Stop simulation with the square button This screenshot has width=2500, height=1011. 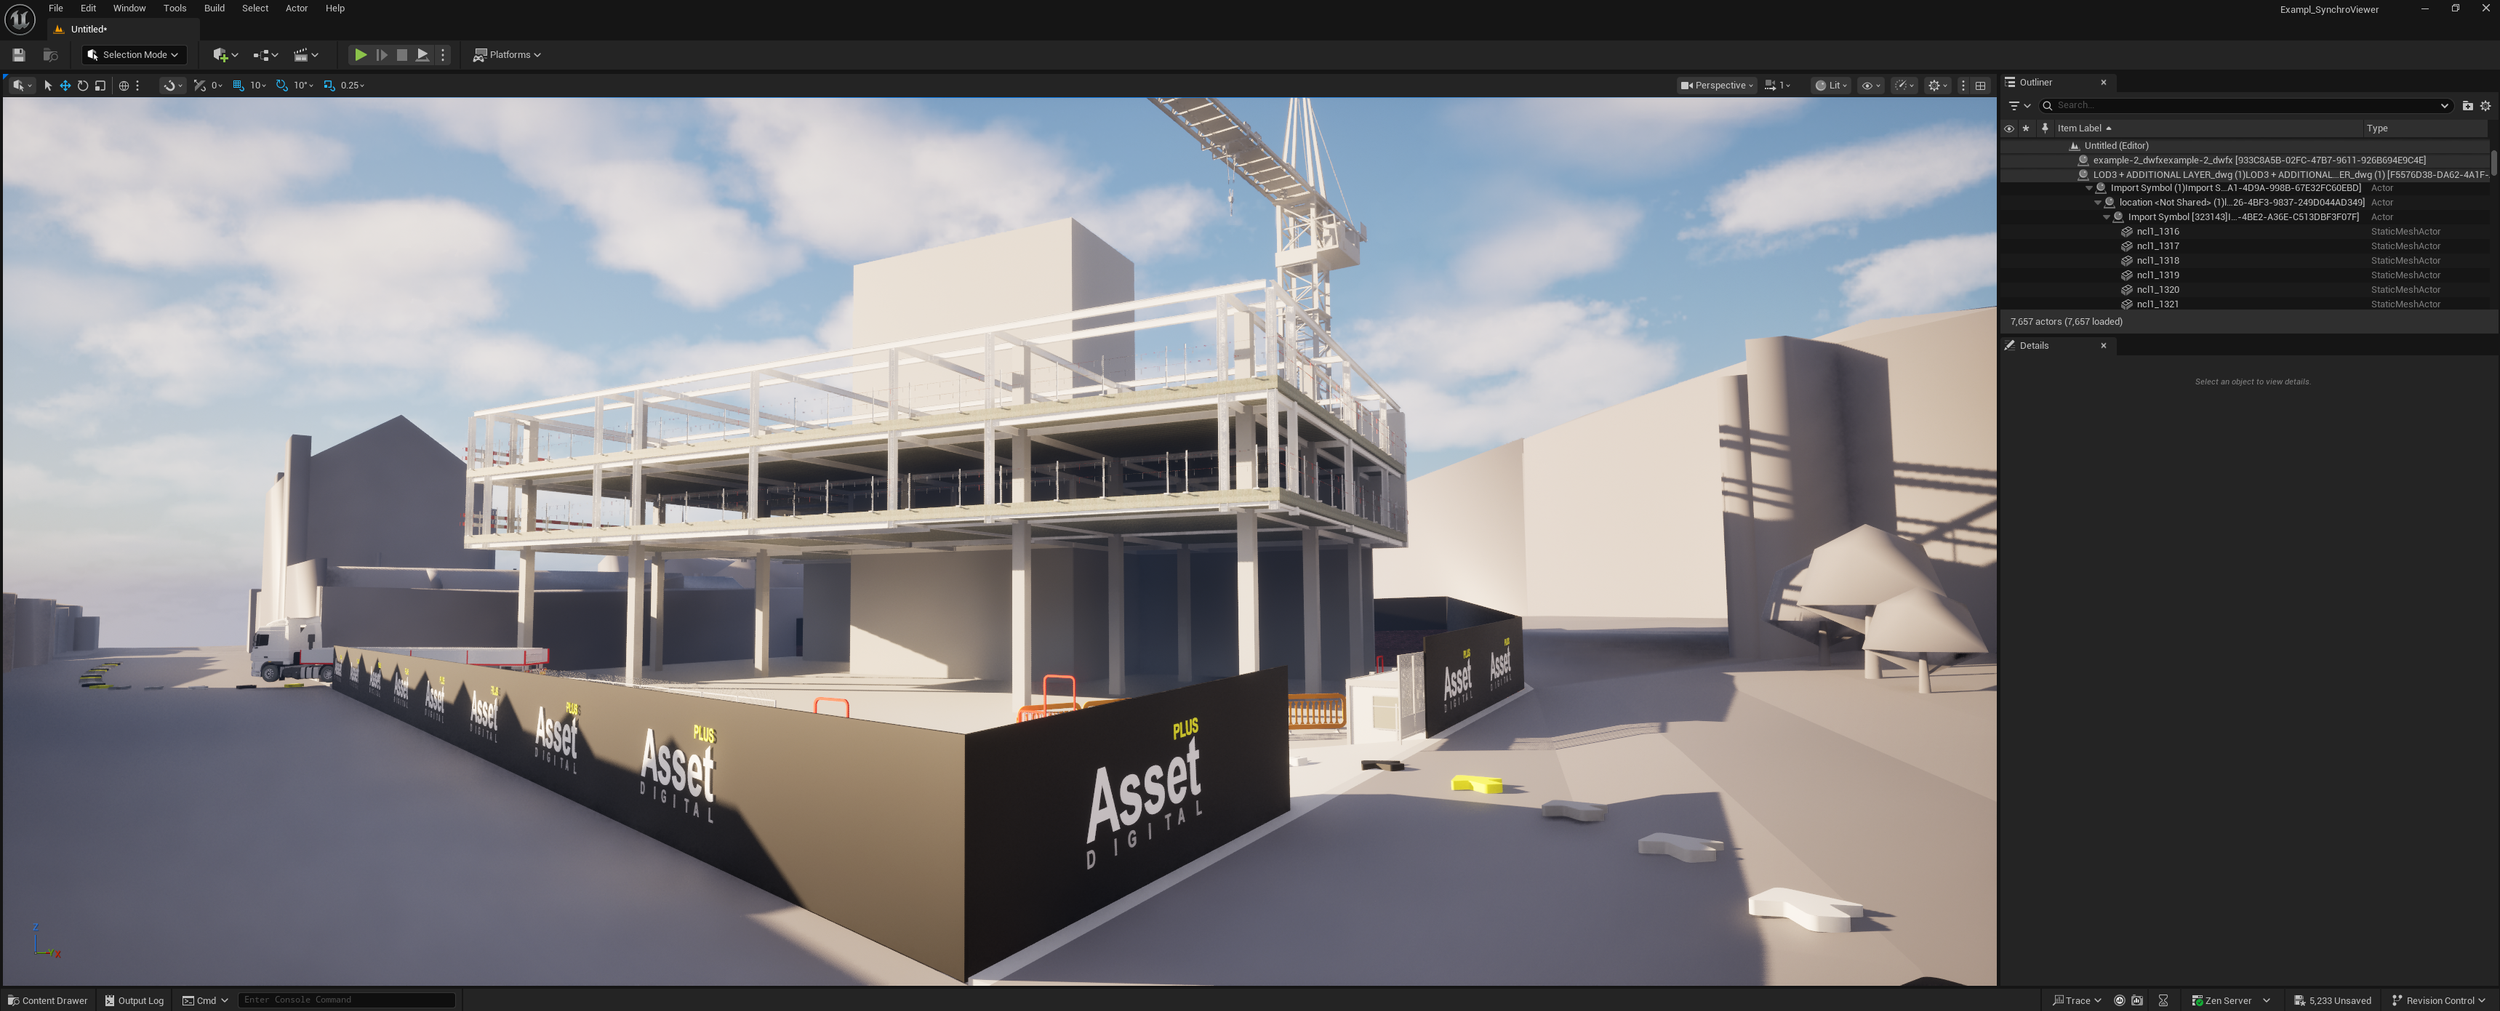402,55
